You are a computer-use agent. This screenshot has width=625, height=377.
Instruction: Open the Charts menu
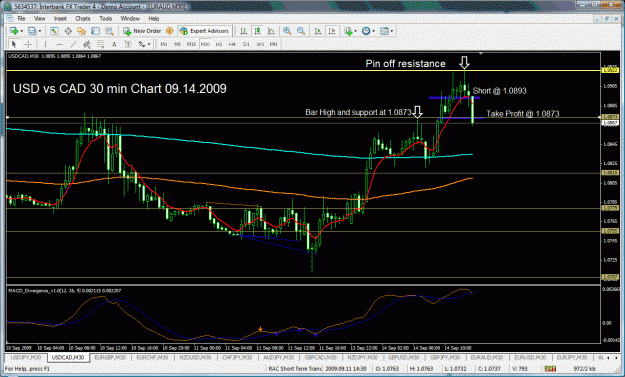[x=83, y=18]
